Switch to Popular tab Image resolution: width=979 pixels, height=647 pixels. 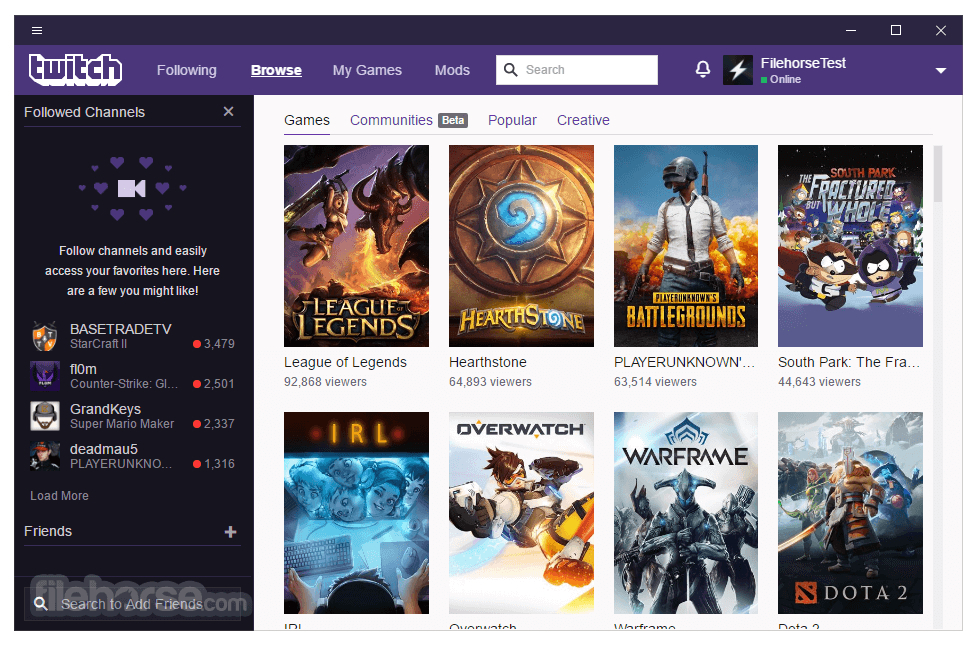click(x=512, y=120)
